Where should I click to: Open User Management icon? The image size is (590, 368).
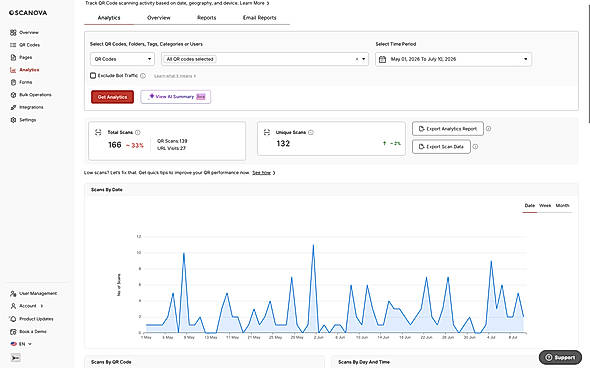[13, 293]
